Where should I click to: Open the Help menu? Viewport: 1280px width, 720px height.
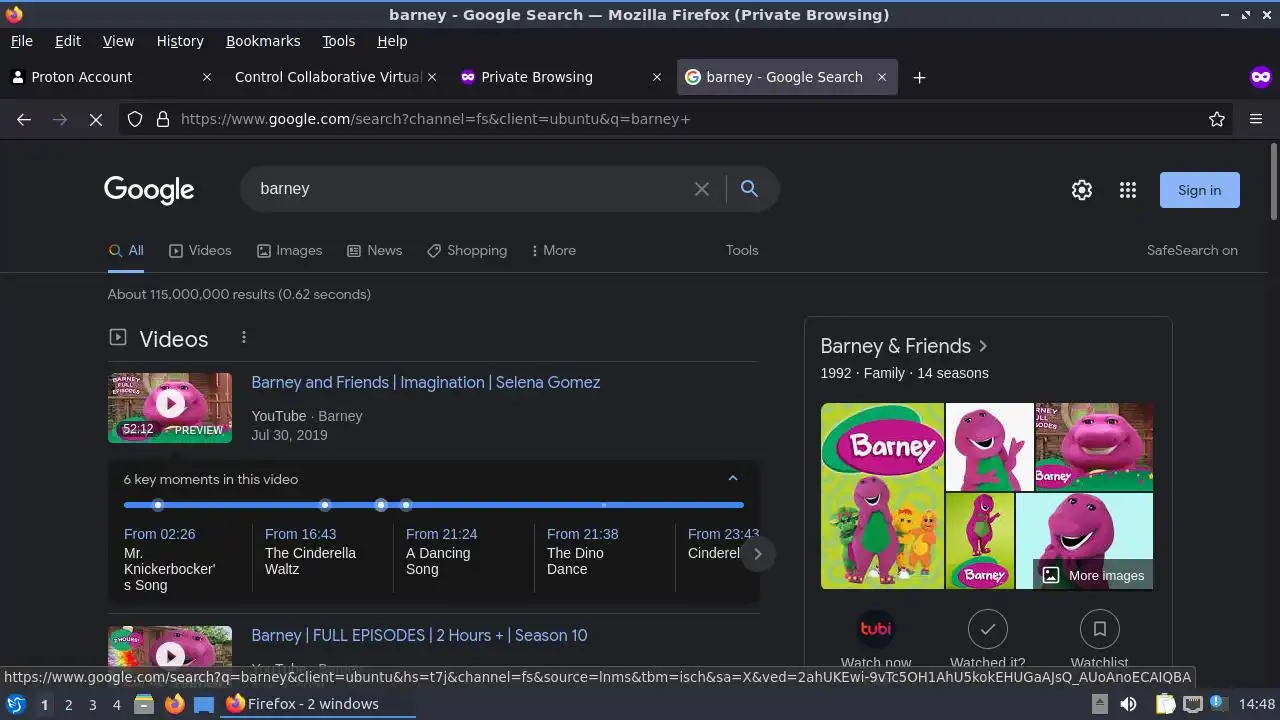click(x=392, y=41)
